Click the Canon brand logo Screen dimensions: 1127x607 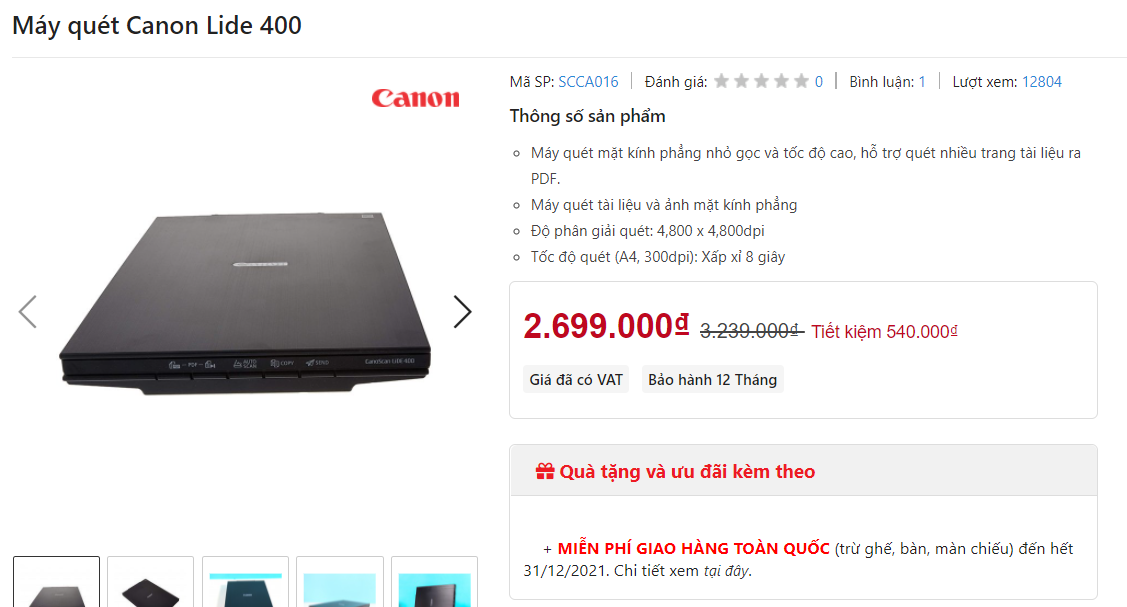point(415,98)
